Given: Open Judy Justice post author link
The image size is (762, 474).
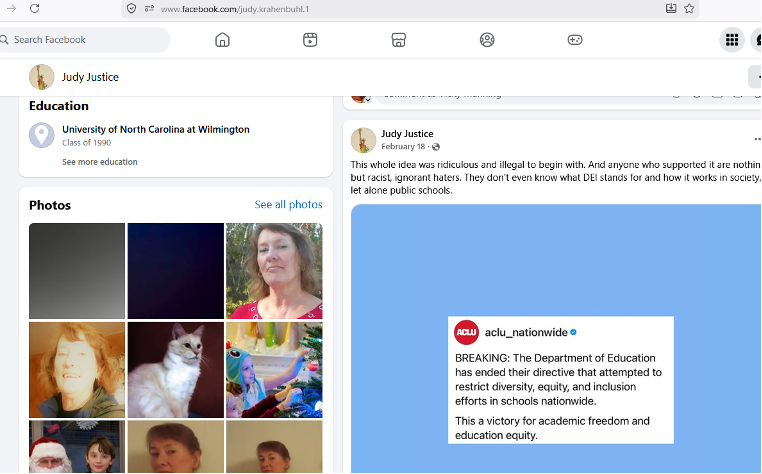Looking at the screenshot, I should (407, 134).
